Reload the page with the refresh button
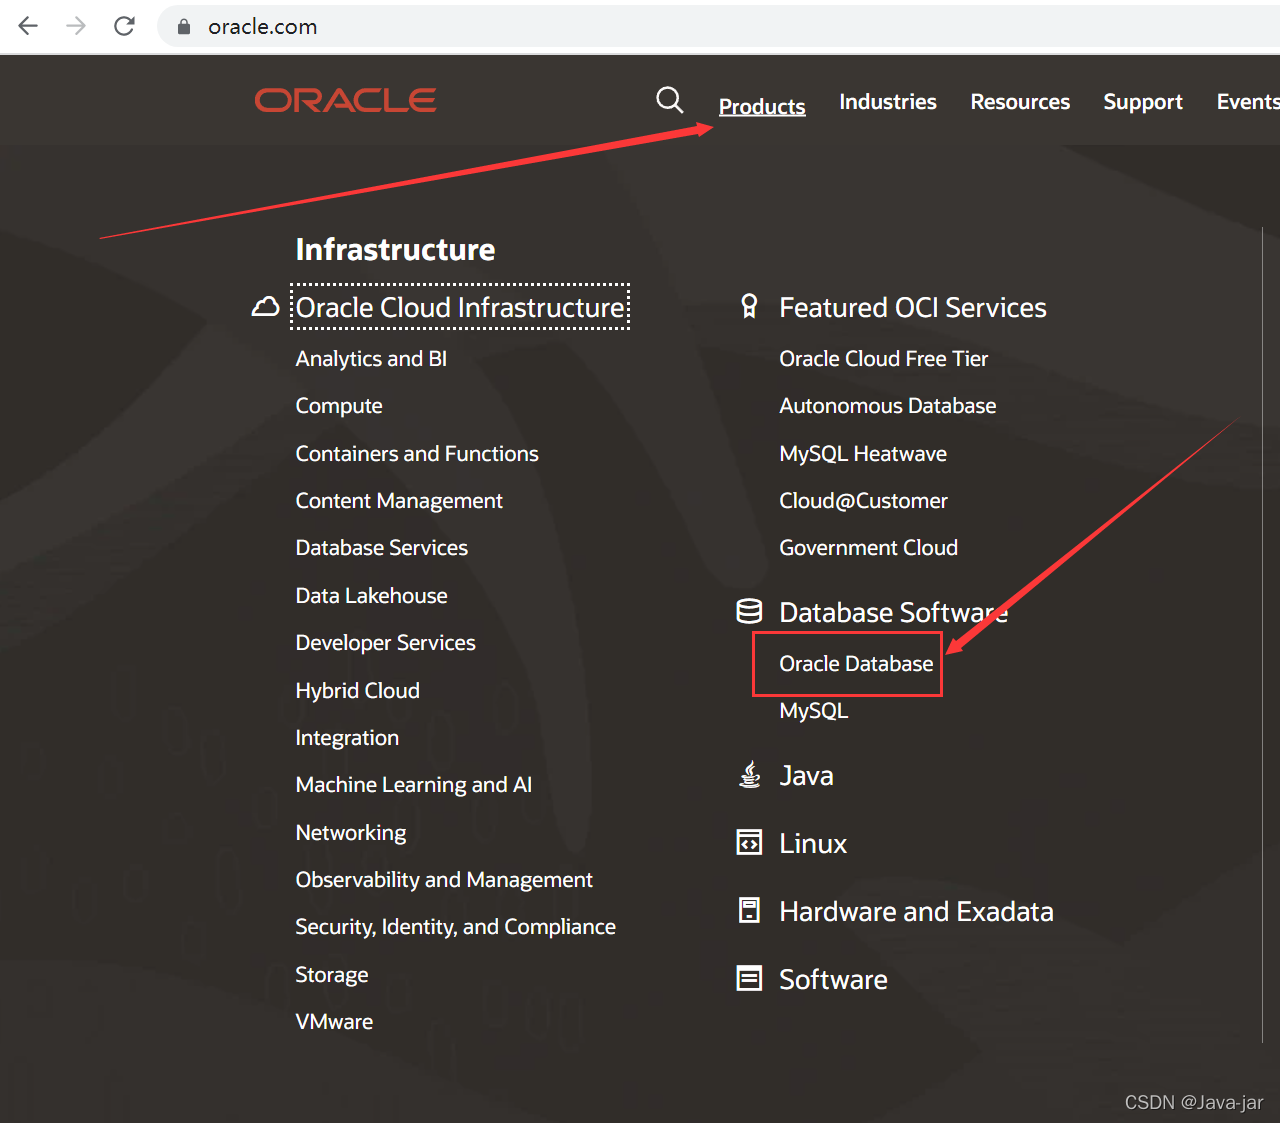This screenshot has height=1123, width=1280. click(x=124, y=26)
